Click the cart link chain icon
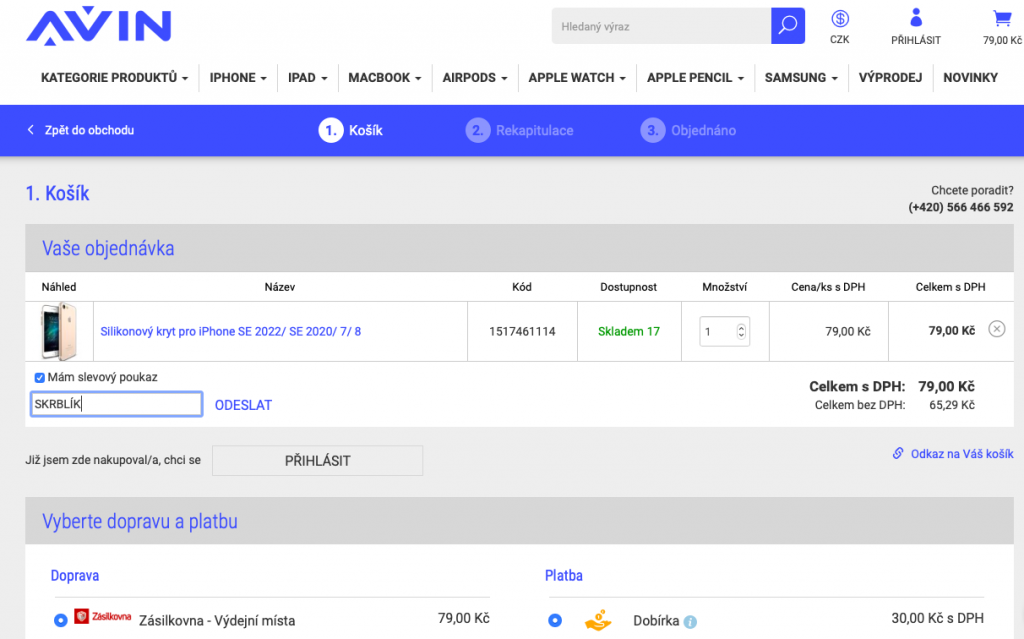The width and height of the screenshot is (1024, 639). [x=899, y=453]
